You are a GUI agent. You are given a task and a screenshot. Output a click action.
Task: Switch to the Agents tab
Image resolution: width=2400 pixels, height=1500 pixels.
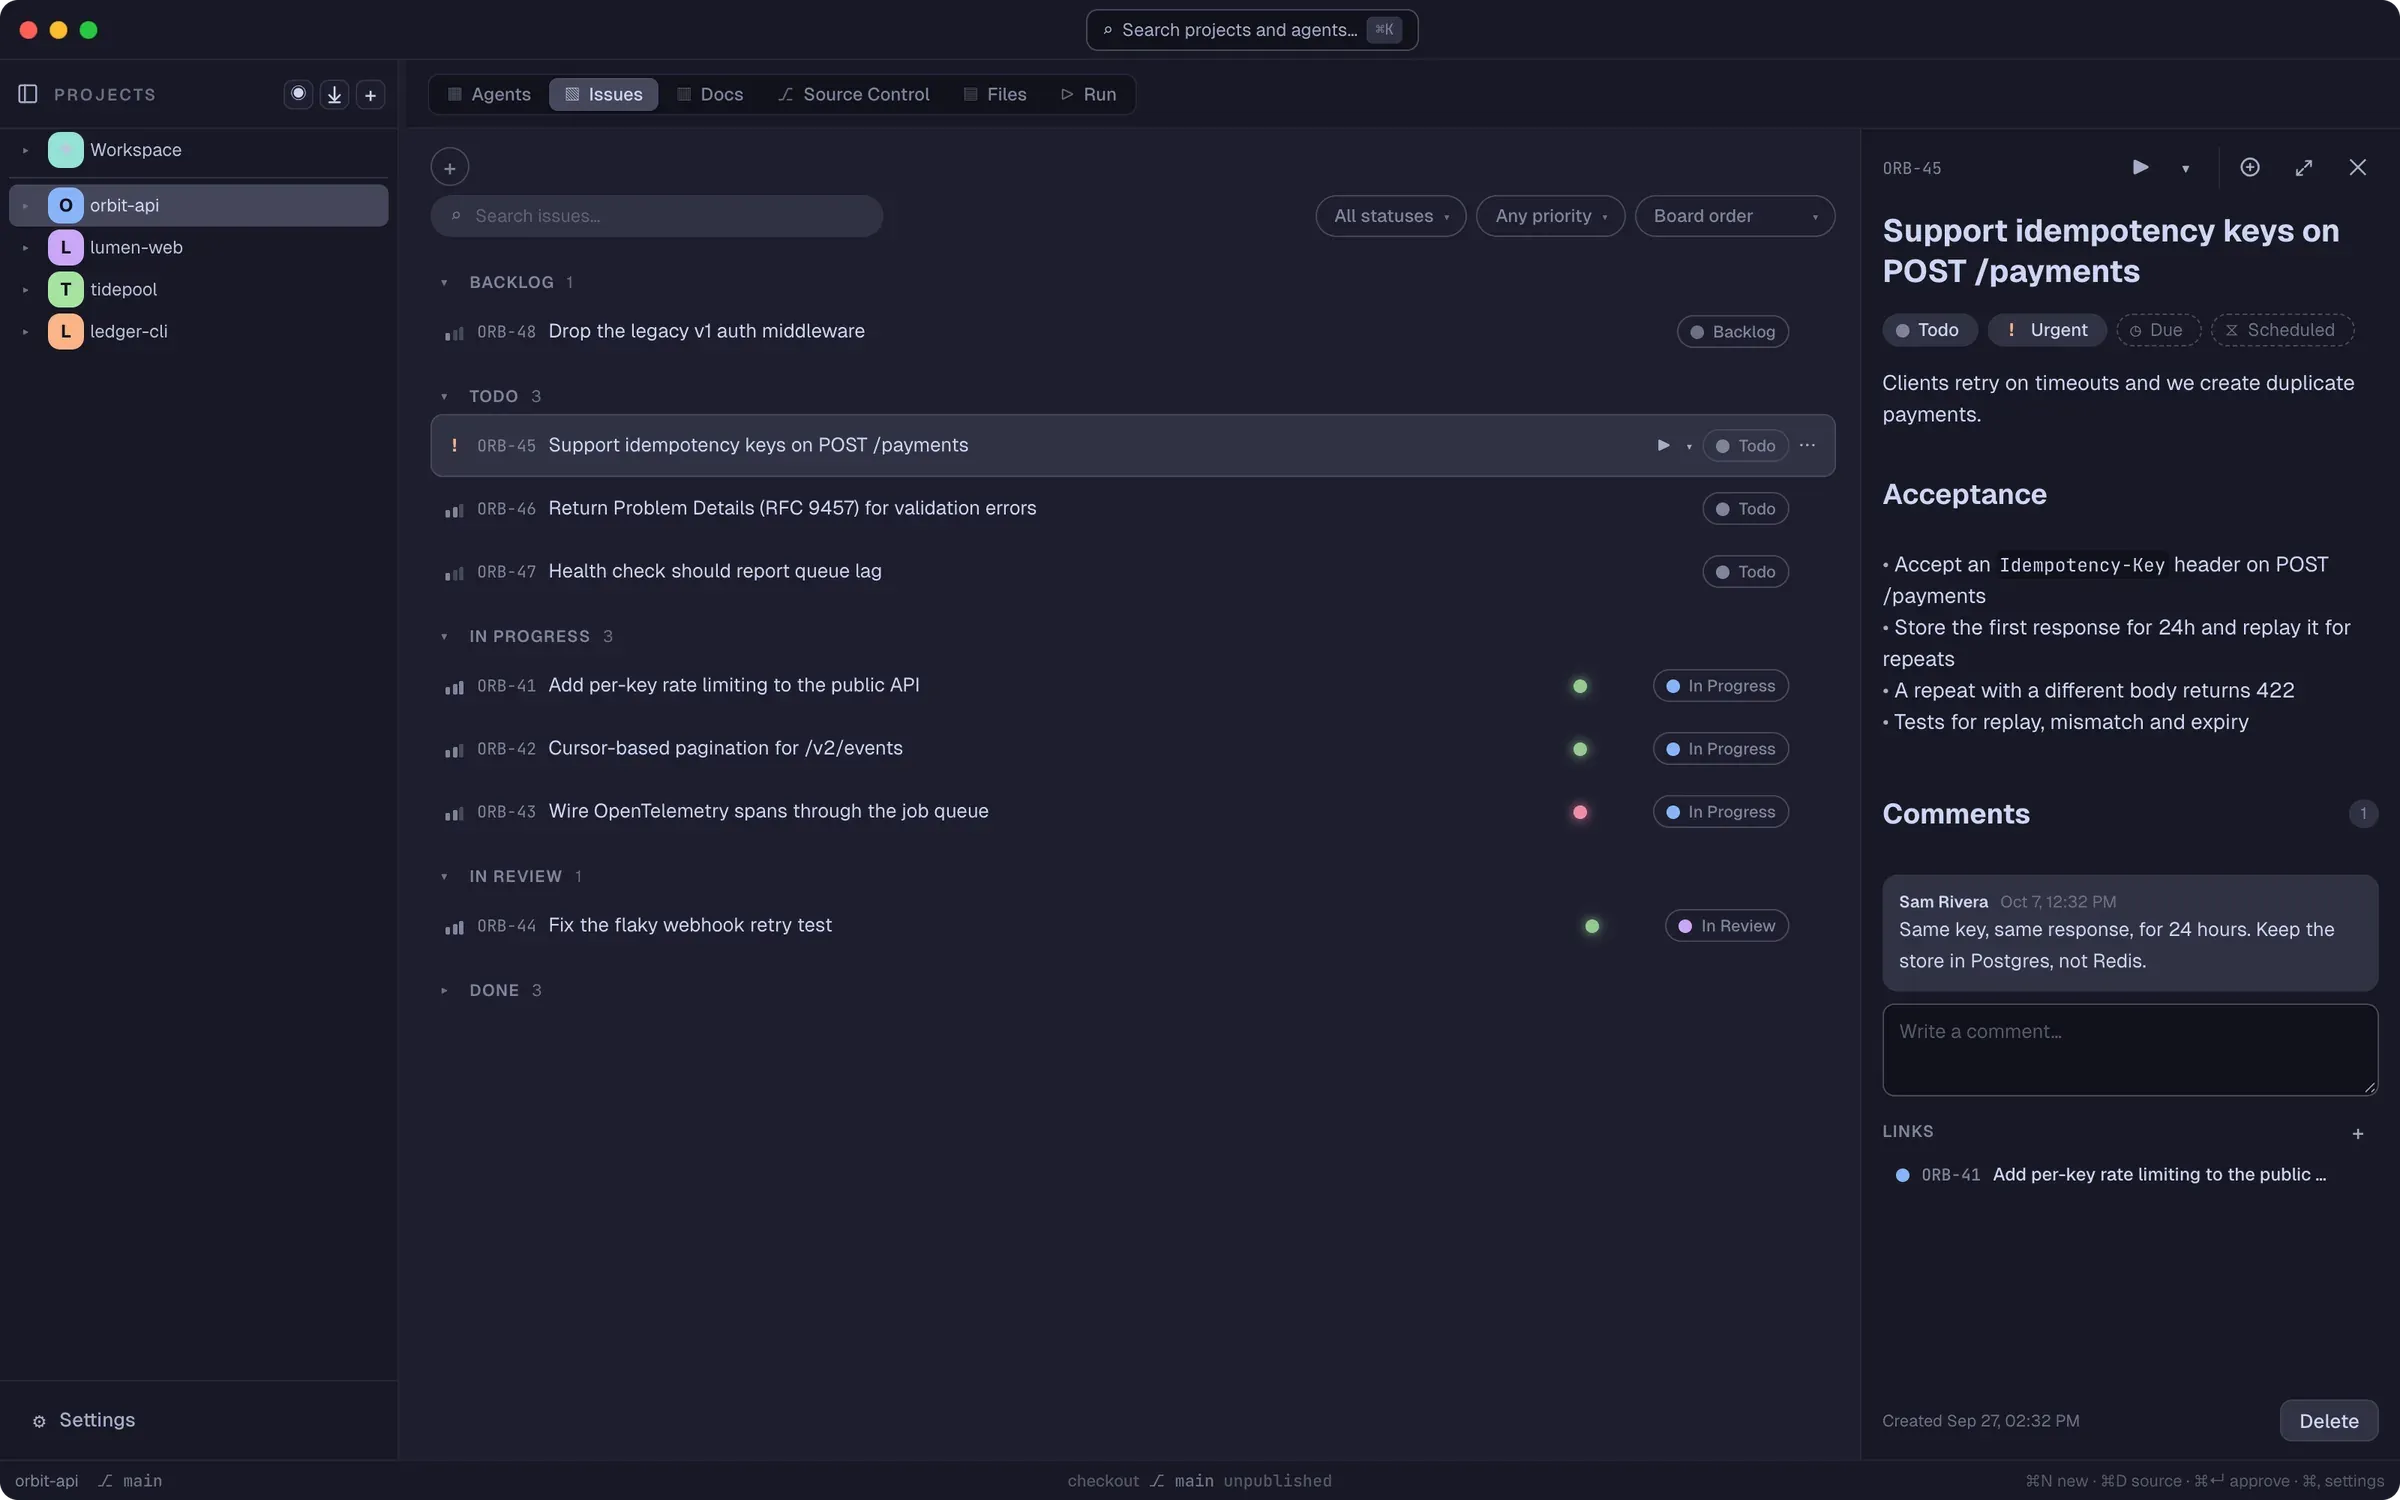(x=489, y=94)
